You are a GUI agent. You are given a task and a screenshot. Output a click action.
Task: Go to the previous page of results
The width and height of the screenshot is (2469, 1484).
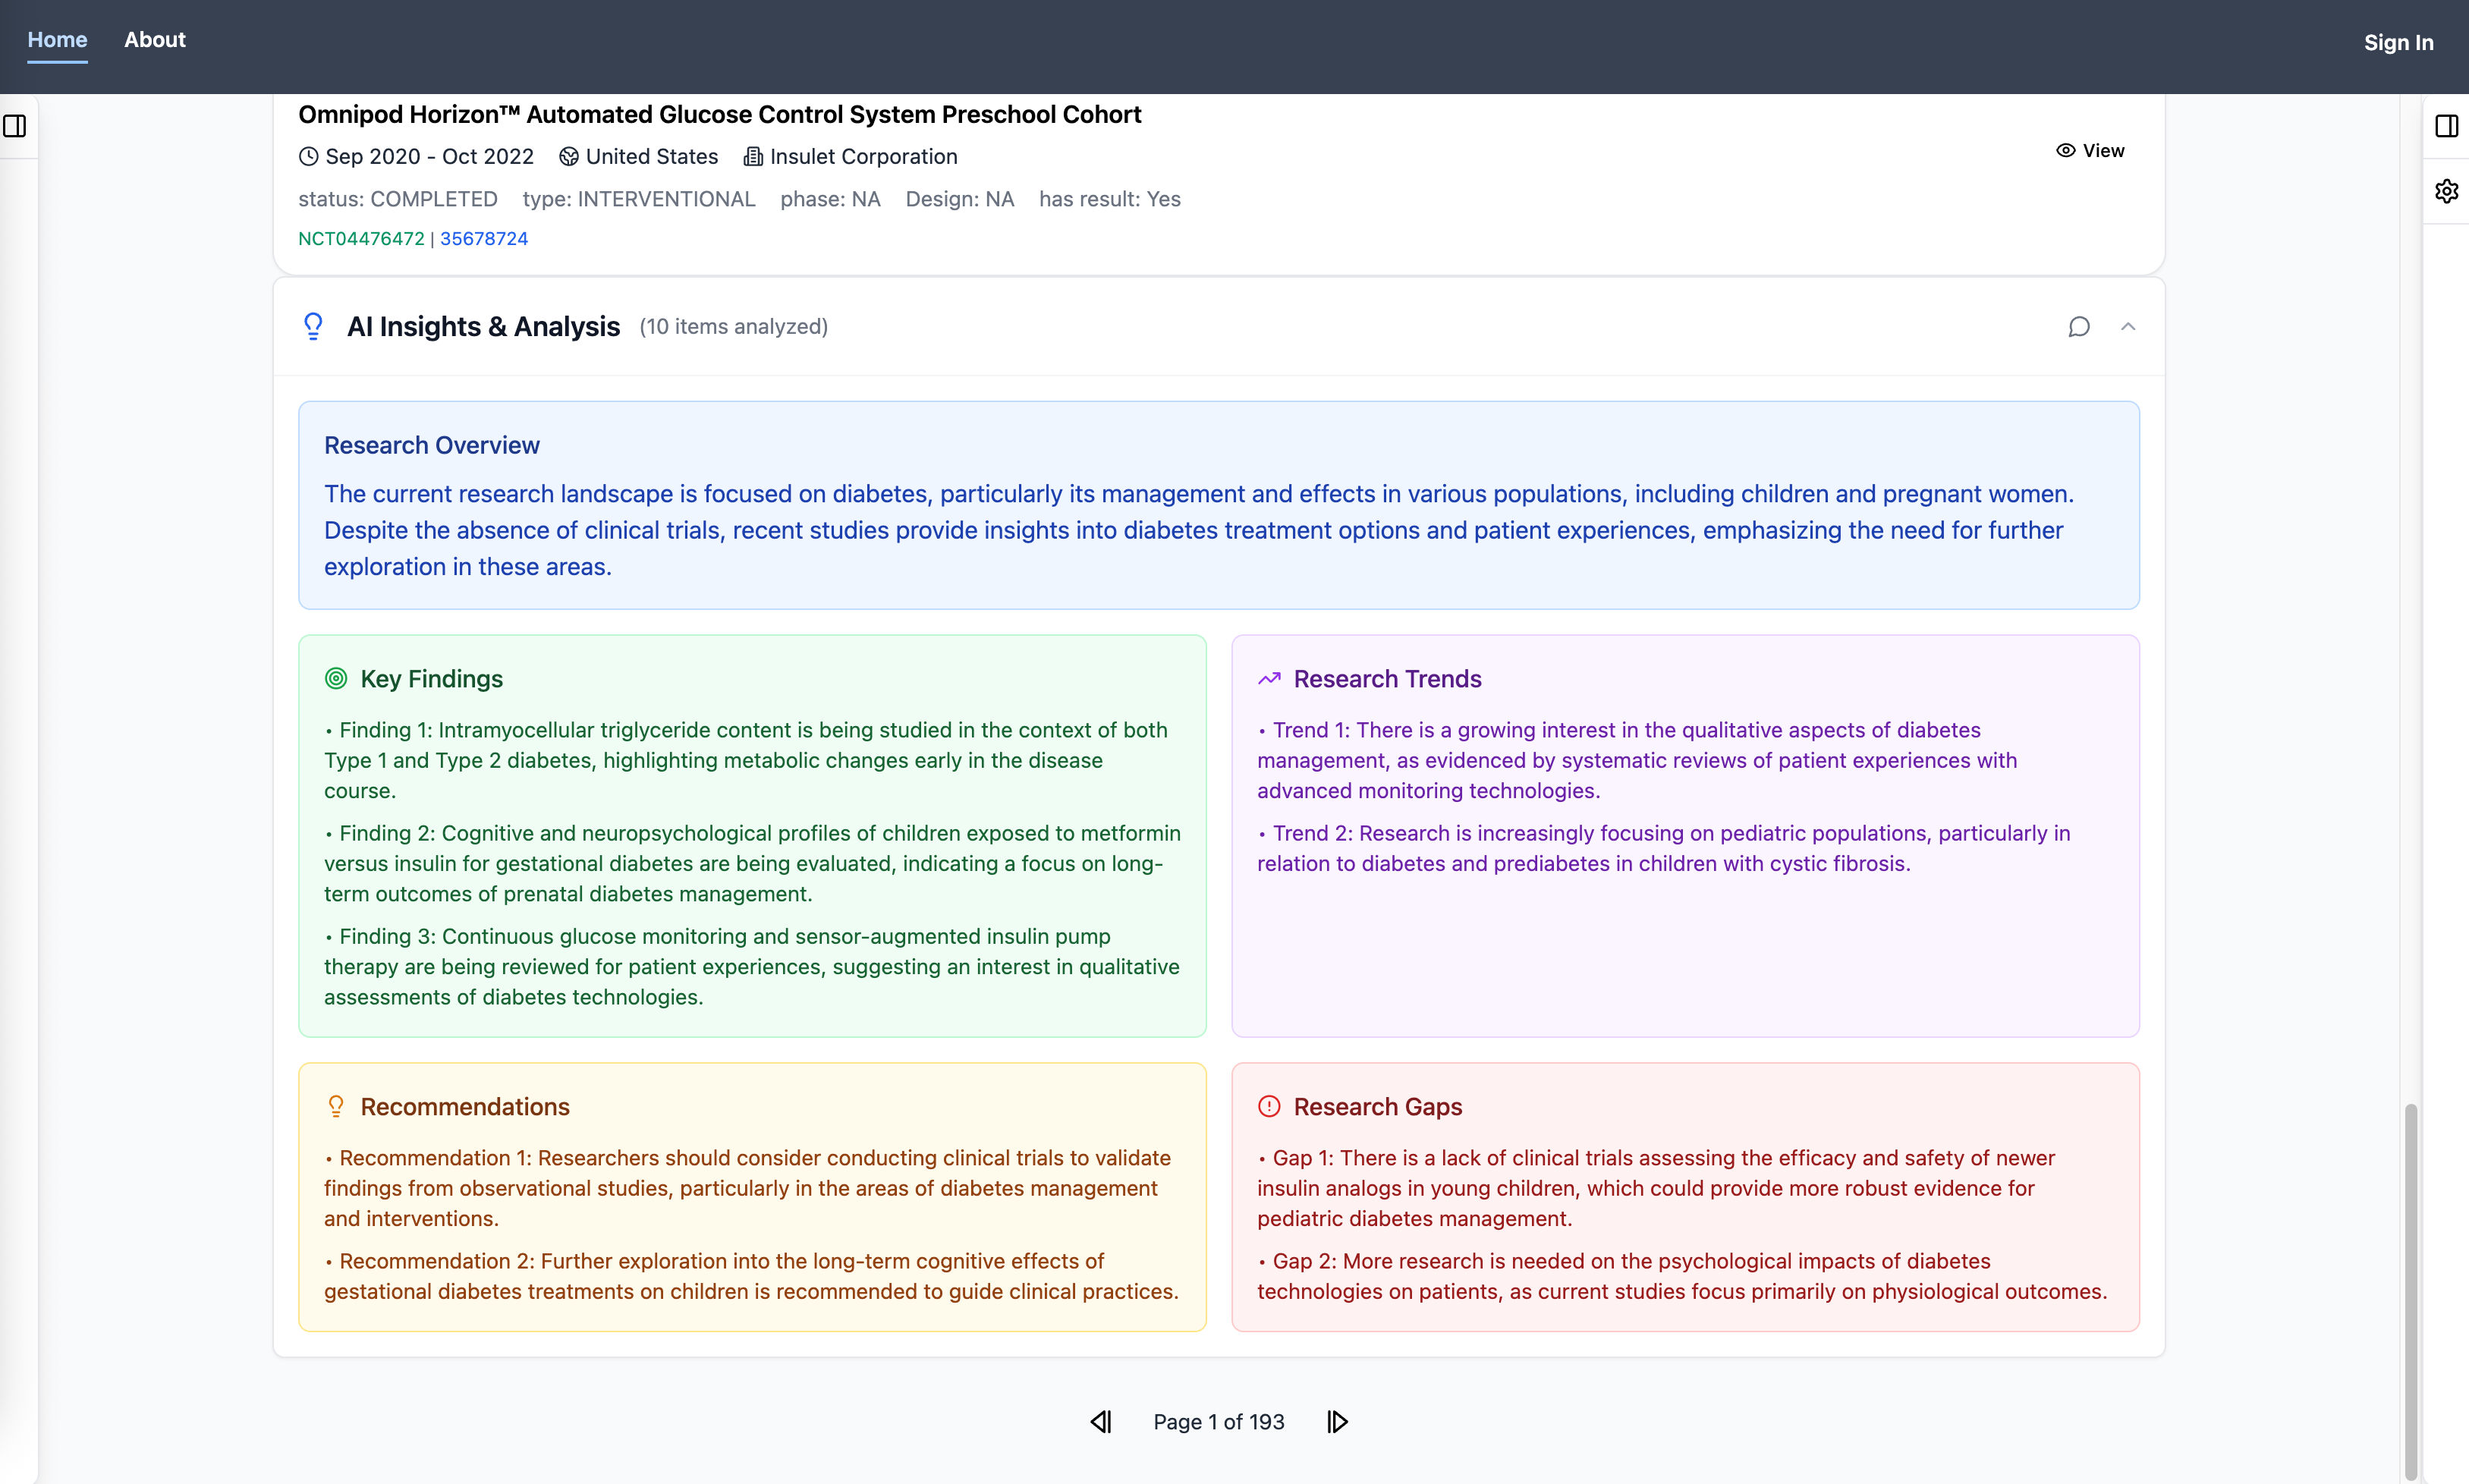(1101, 1422)
